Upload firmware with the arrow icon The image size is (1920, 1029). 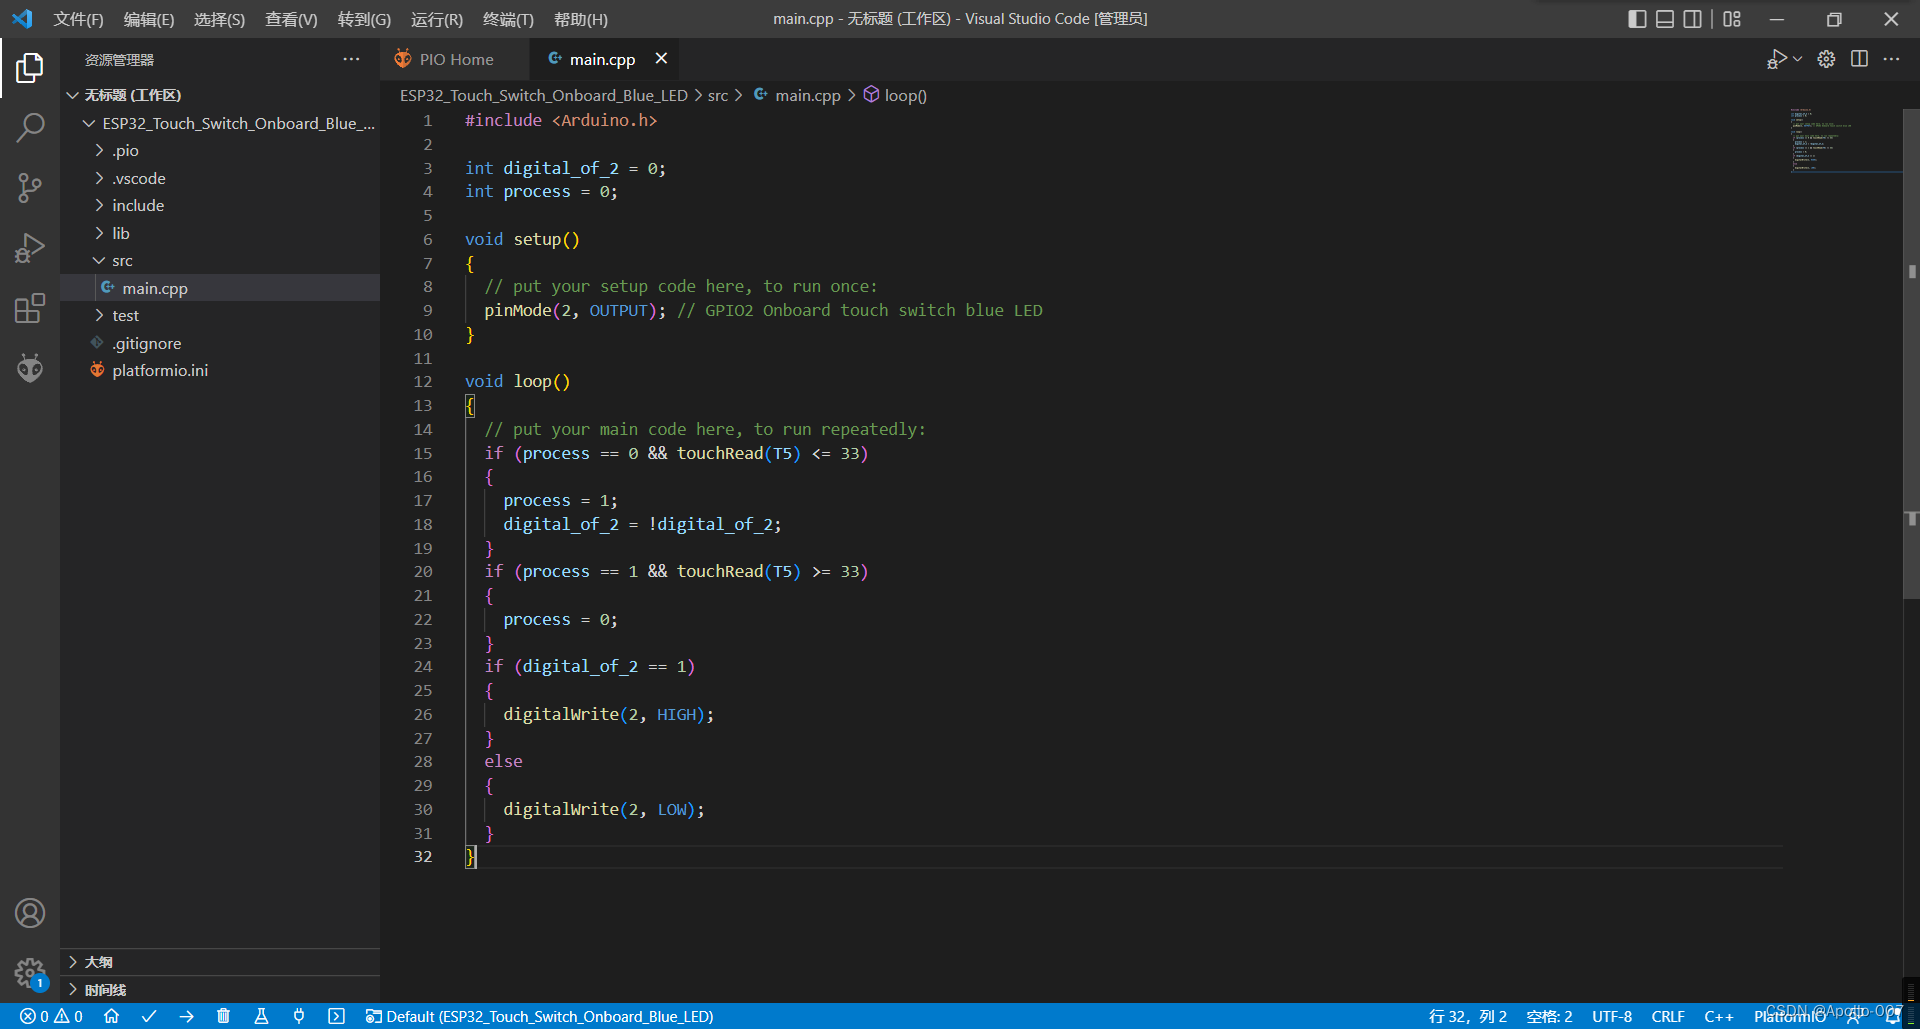click(187, 1016)
